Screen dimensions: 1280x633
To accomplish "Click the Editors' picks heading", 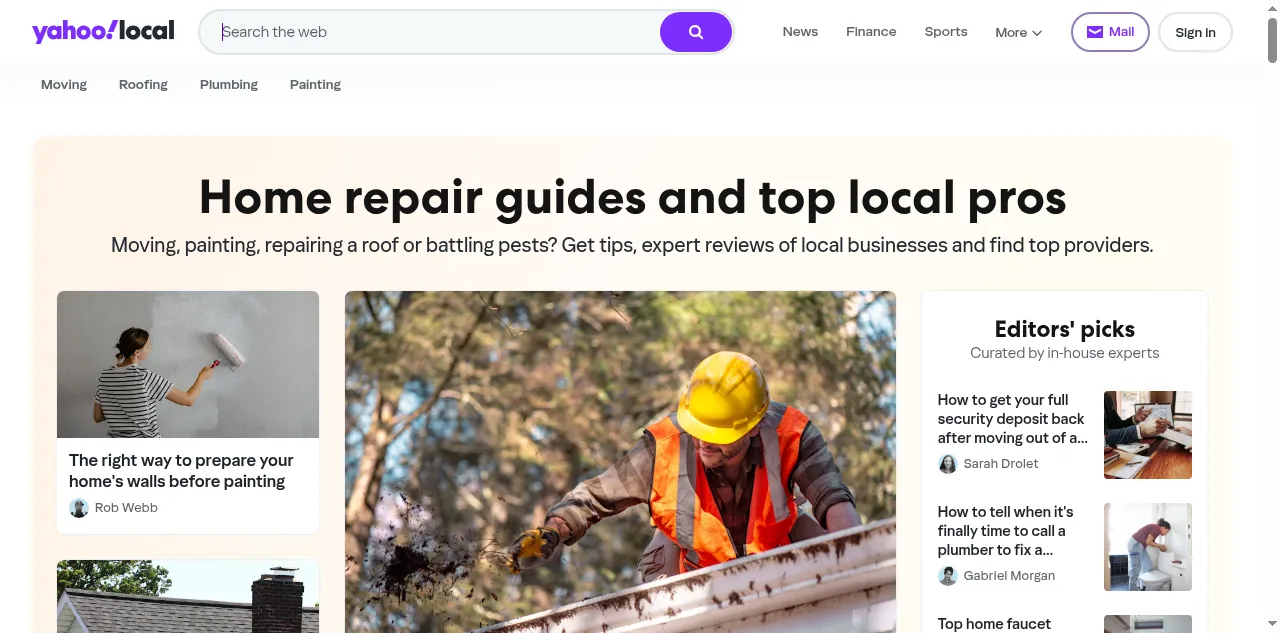I will 1065,329.
